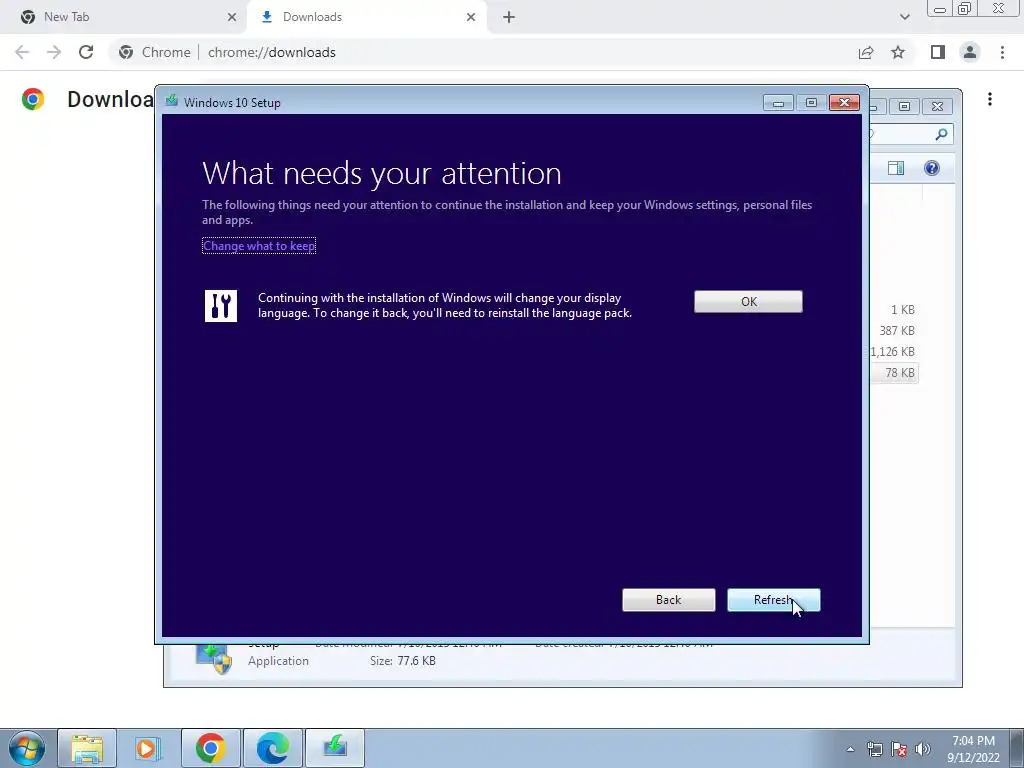Open the Change what to keep link
This screenshot has height=768, width=1024.
[x=259, y=246]
